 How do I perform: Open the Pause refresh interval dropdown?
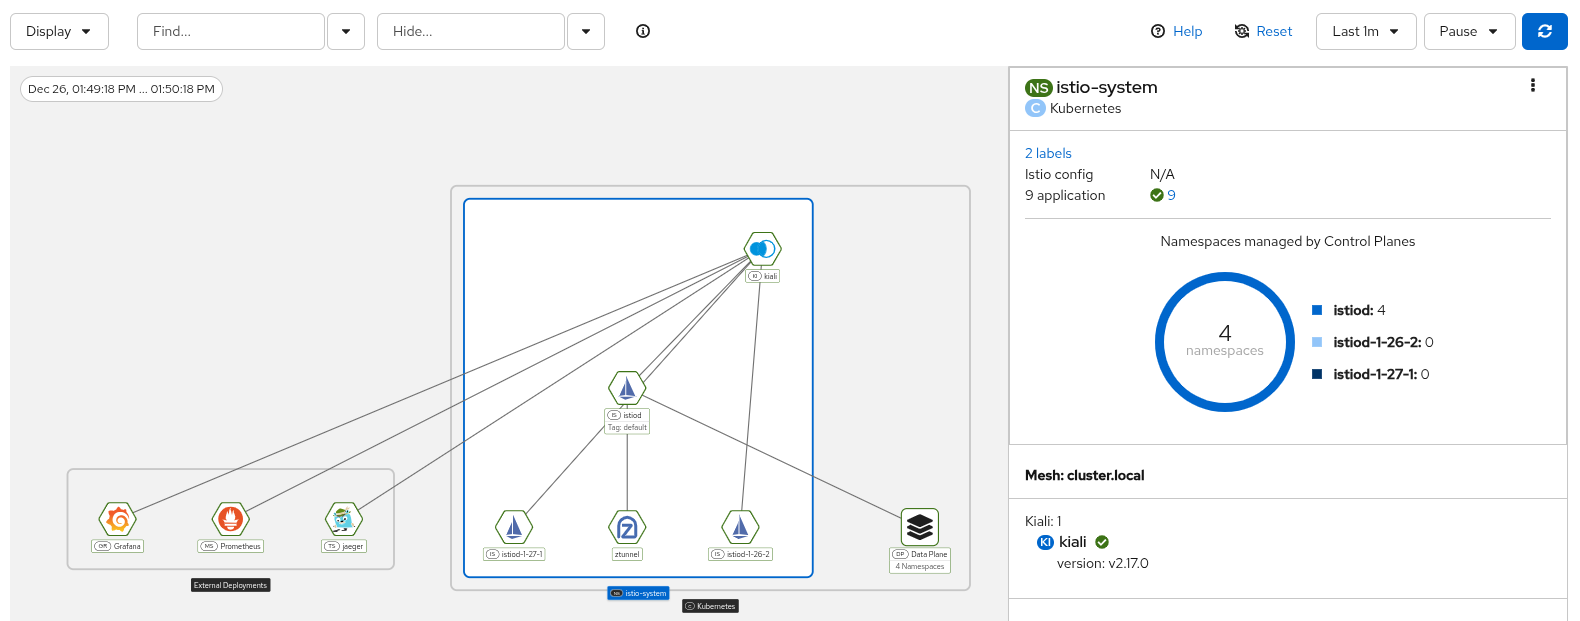pos(1468,31)
